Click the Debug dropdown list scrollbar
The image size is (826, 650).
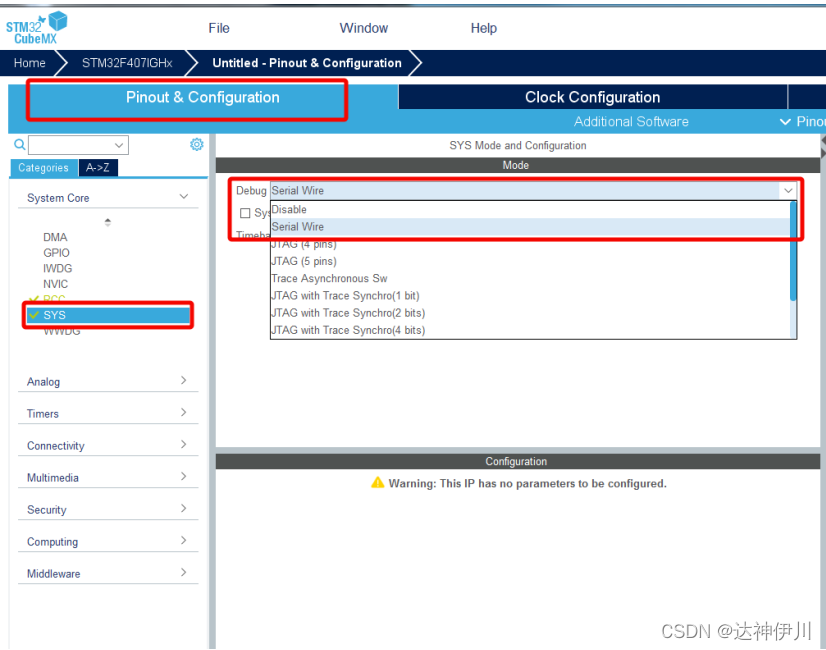click(793, 251)
